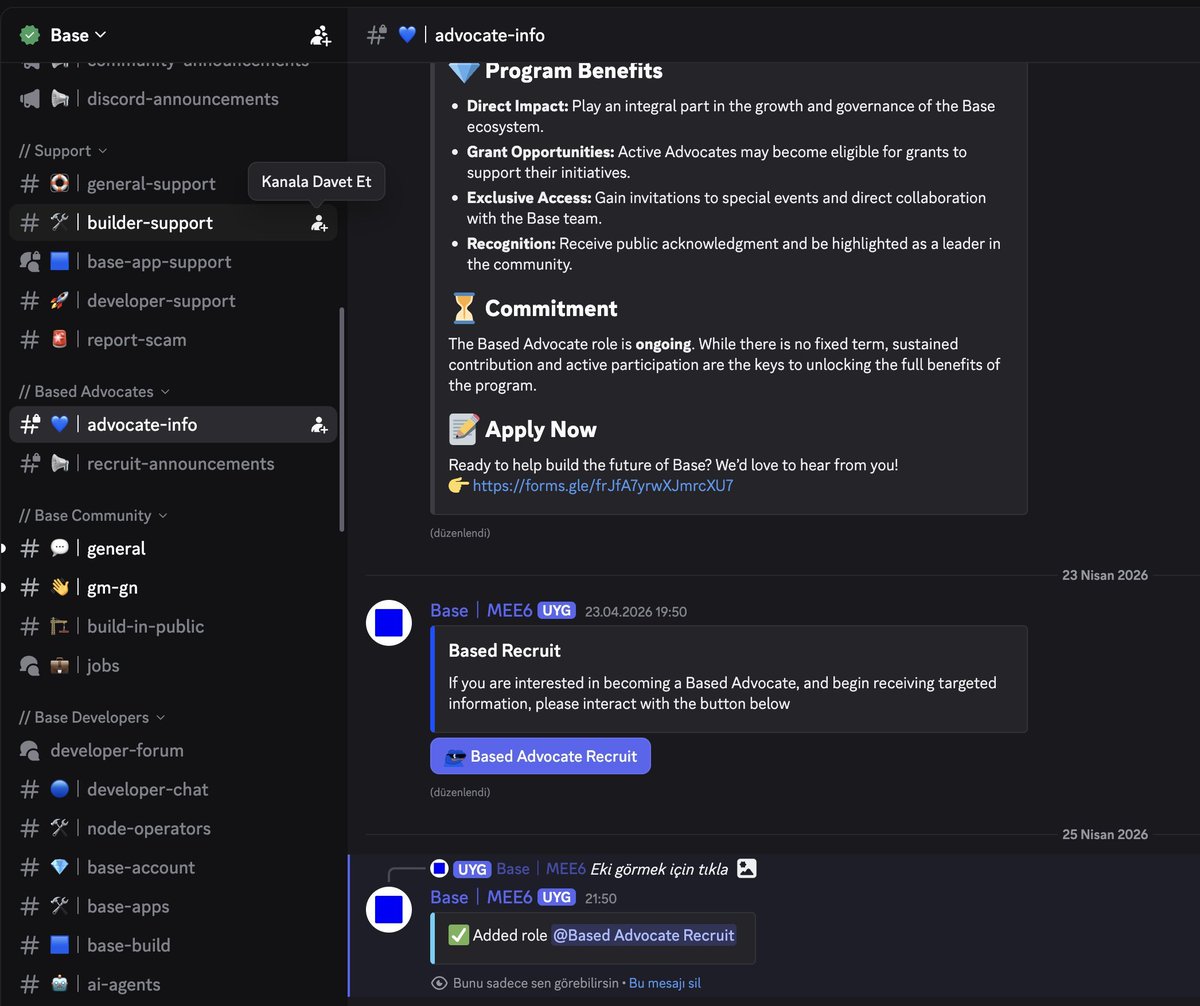The height and width of the screenshot is (1006, 1200).
Task: Click 'Eki görmek için tıkla' reply preview
Action: [x=659, y=869]
